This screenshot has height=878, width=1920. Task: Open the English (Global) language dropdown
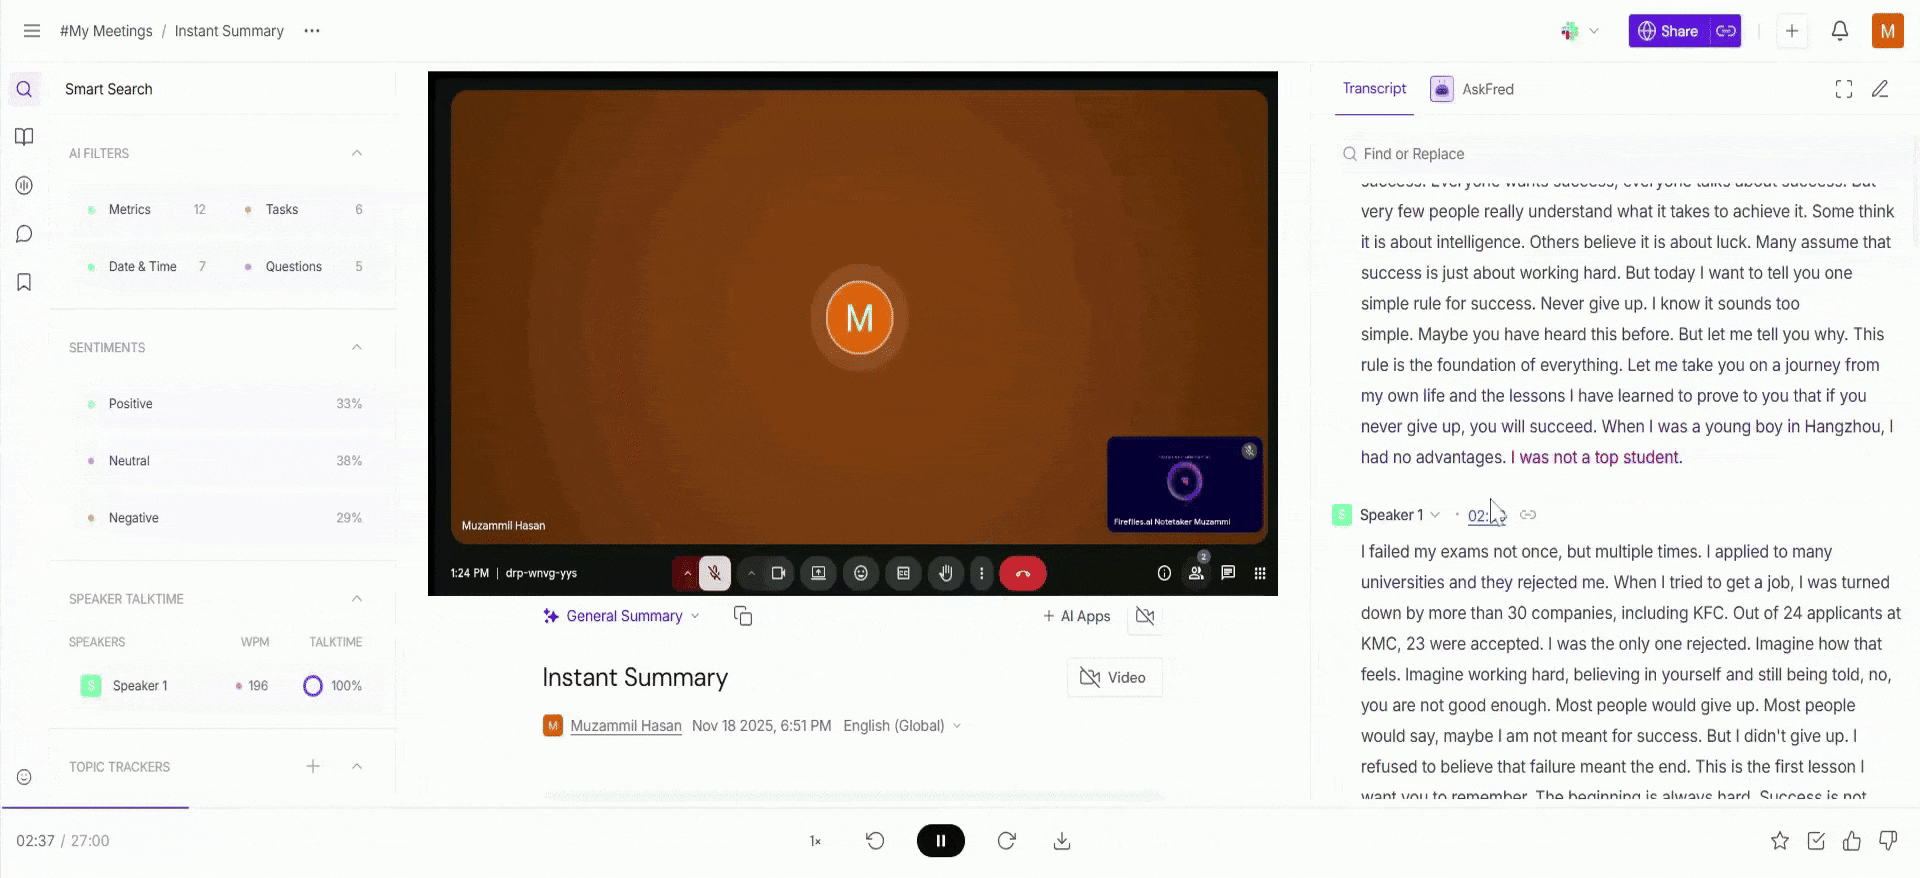pyautogui.click(x=902, y=726)
